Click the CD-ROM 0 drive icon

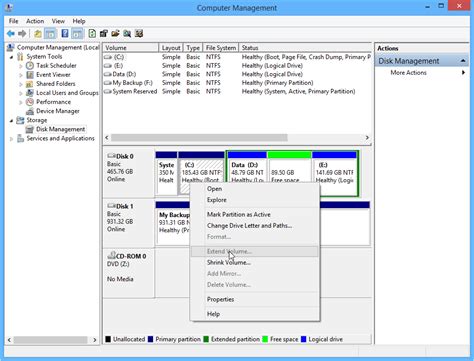click(111, 256)
